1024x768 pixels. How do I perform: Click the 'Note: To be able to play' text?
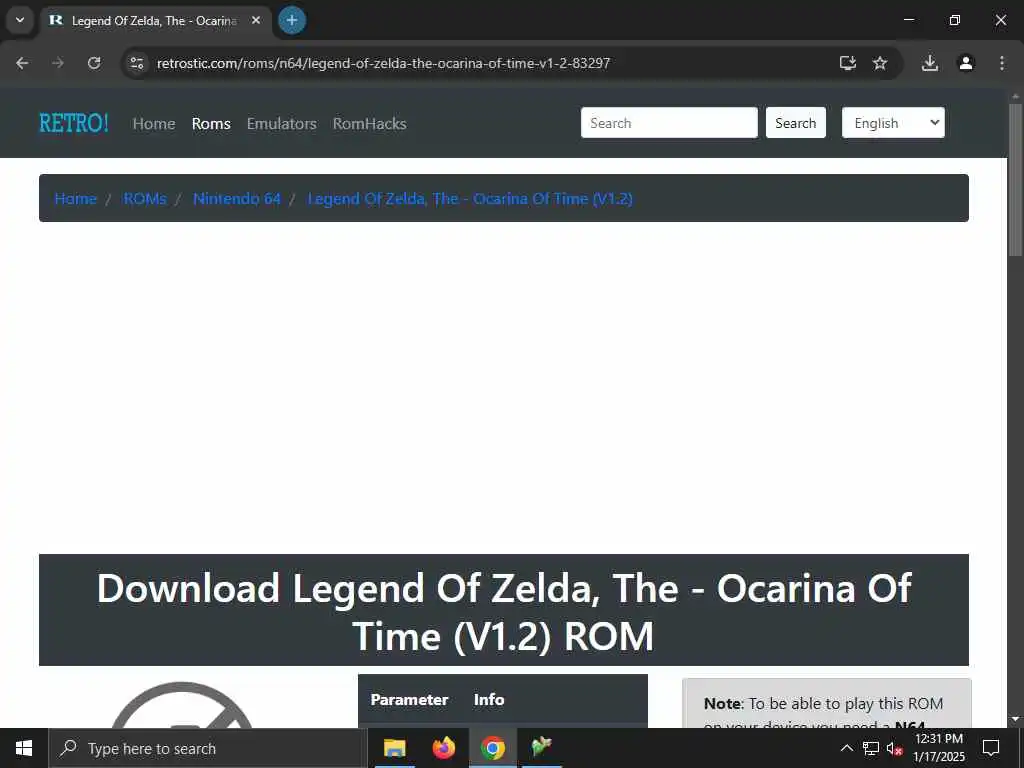823,703
